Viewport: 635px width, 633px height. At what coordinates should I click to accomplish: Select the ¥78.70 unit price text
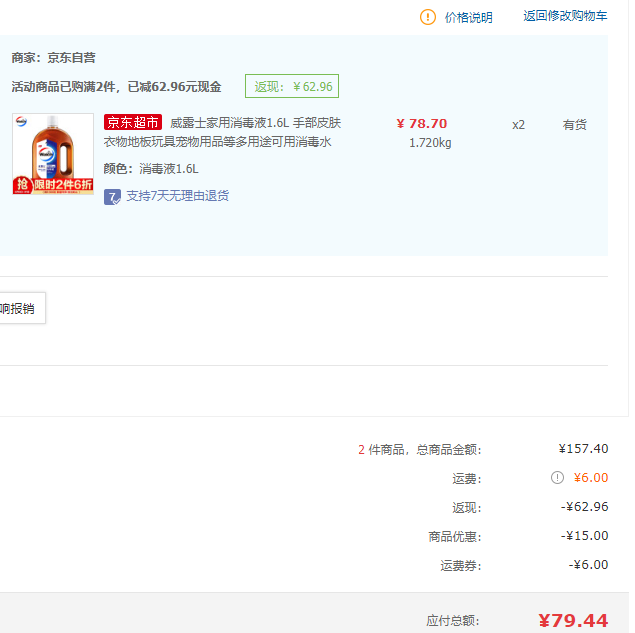(x=422, y=124)
